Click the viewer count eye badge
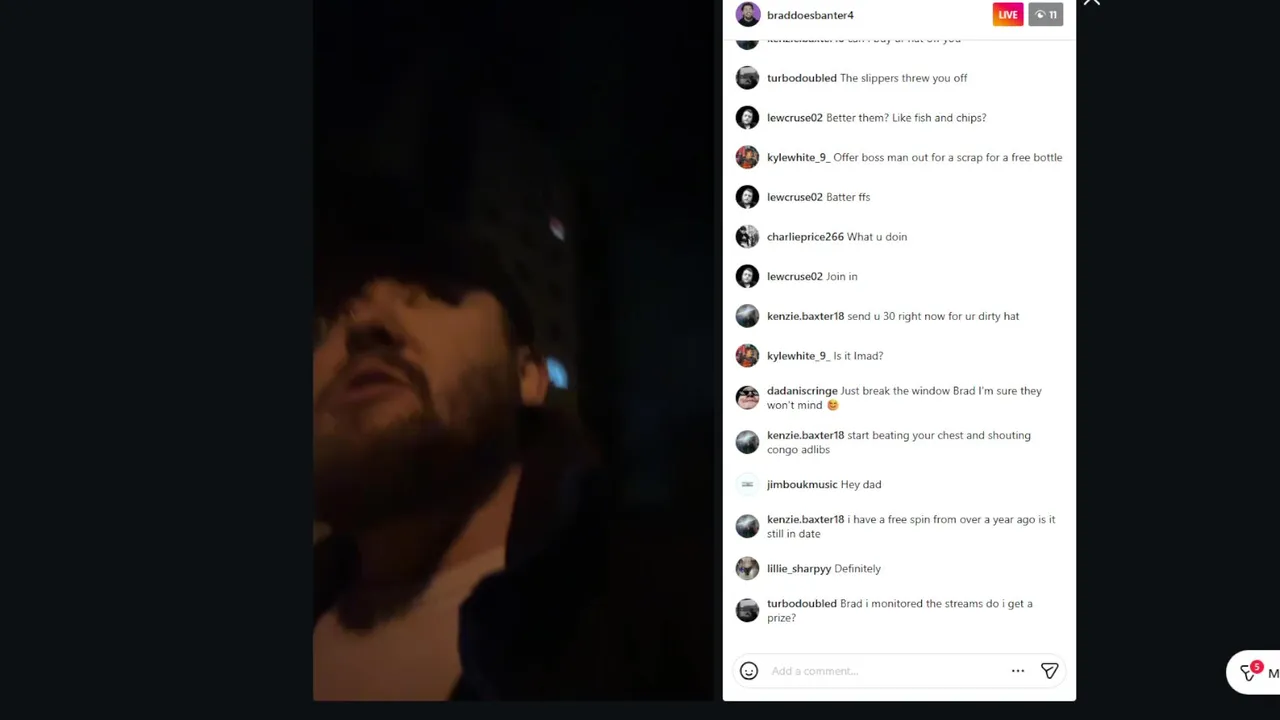This screenshot has height=720, width=1280. coord(1046,15)
